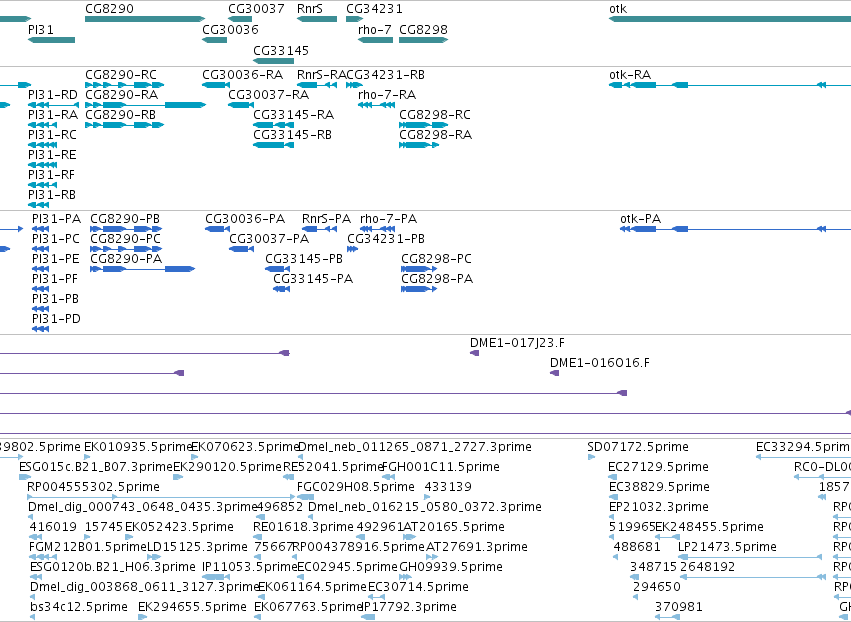This screenshot has width=851, height=622.
Task: Select EST EK294655.5prime
Action: pos(143,617)
